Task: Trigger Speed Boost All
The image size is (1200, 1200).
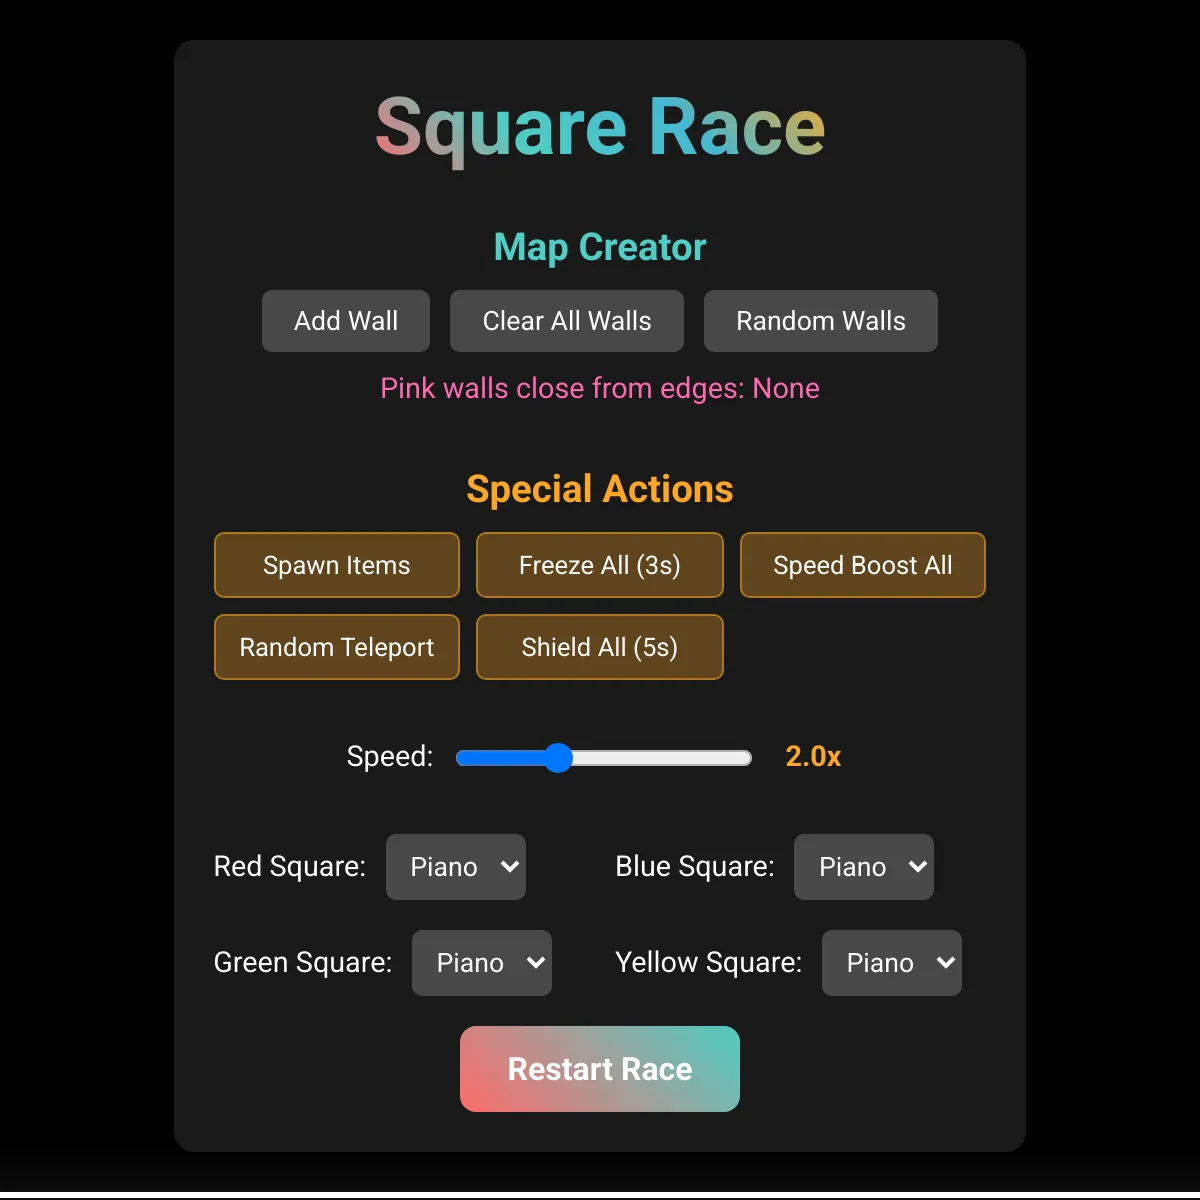Action: (x=862, y=565)
